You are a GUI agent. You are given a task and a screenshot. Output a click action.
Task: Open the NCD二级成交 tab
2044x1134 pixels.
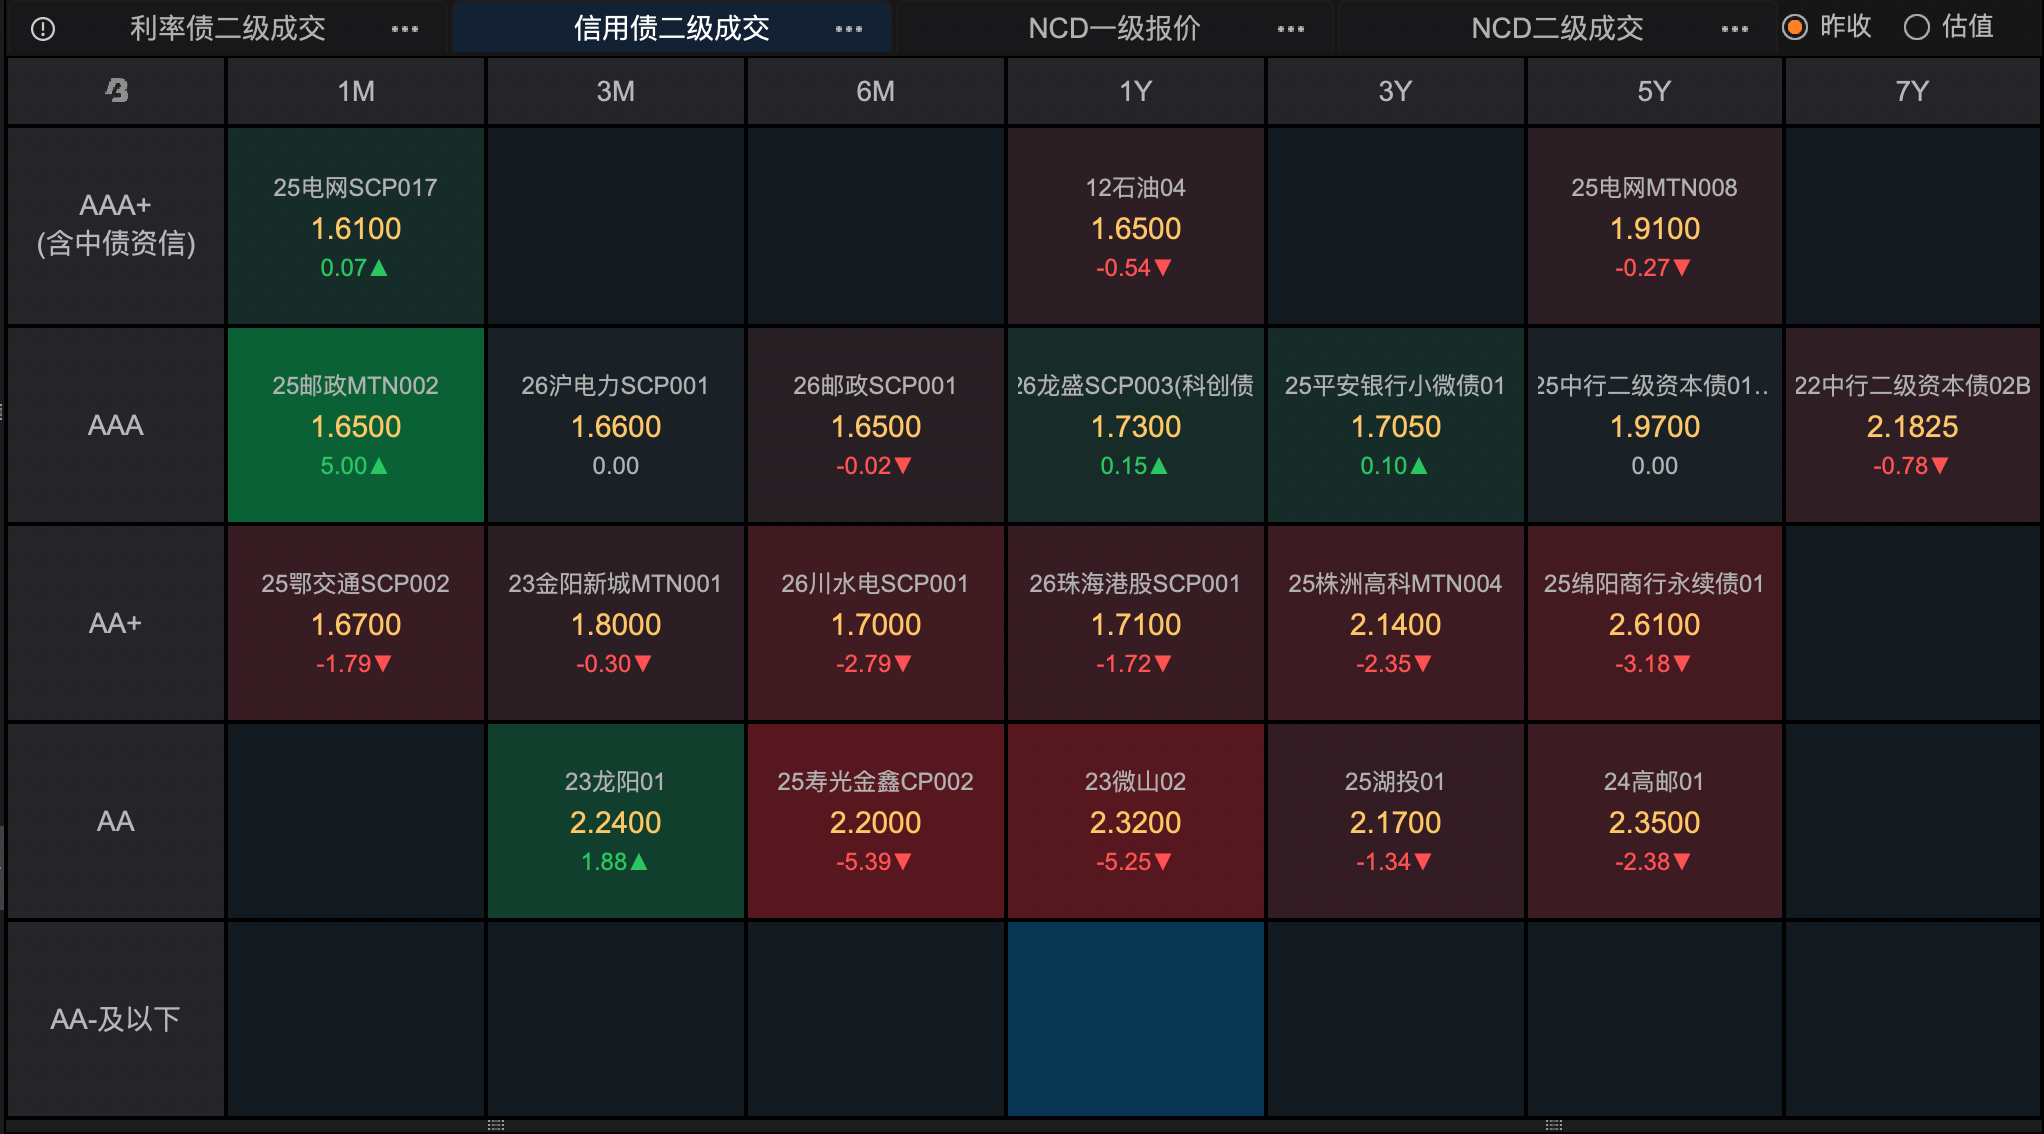1557,29
